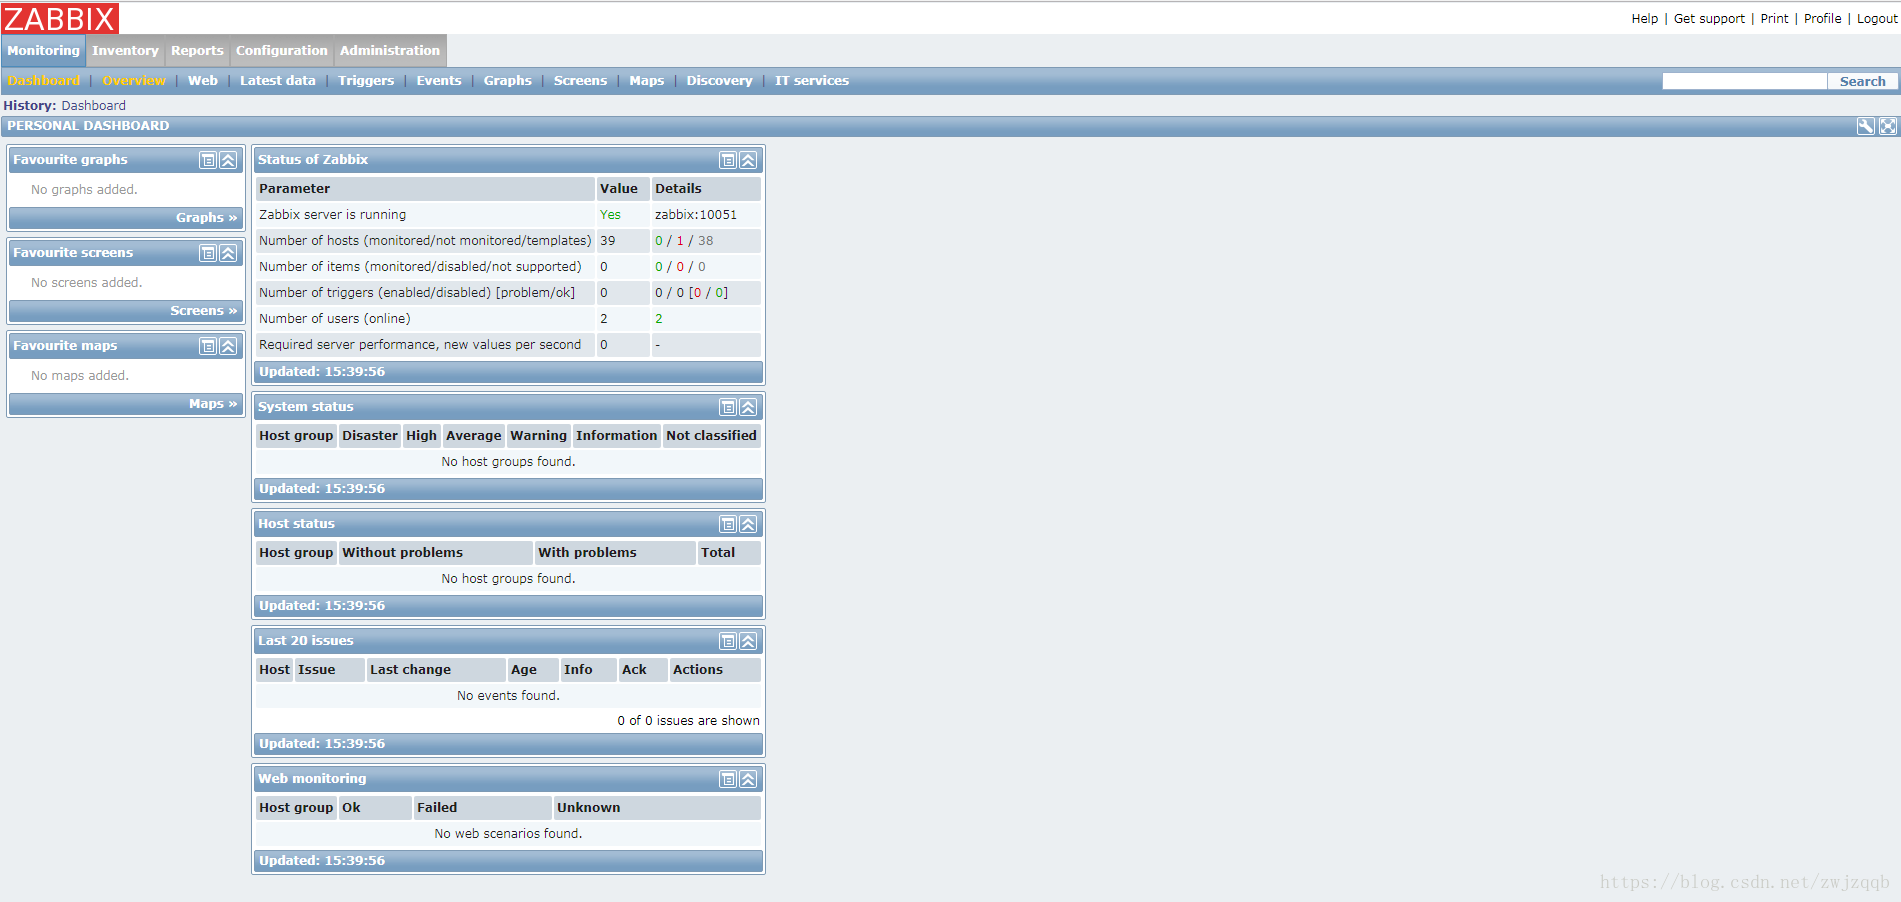
Task: Collapse the Host status widget
Action: [748, 524]
